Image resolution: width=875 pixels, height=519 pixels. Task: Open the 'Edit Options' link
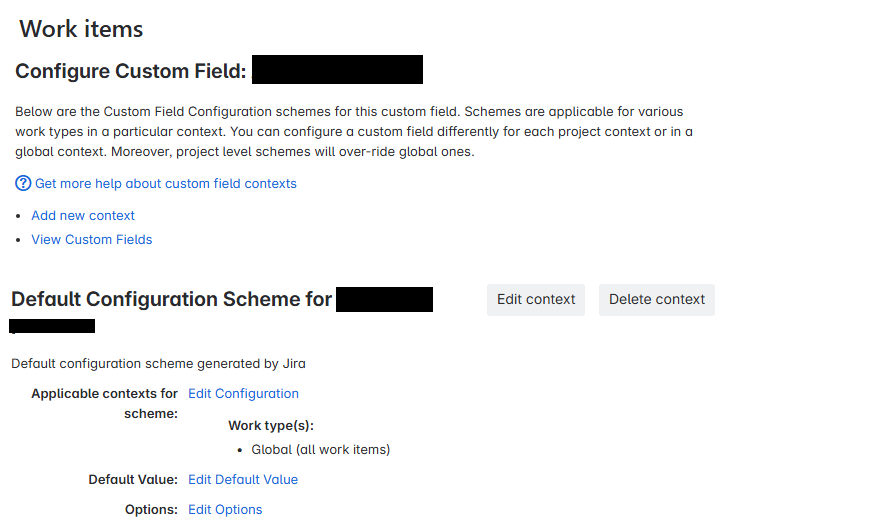click(225, 510)
